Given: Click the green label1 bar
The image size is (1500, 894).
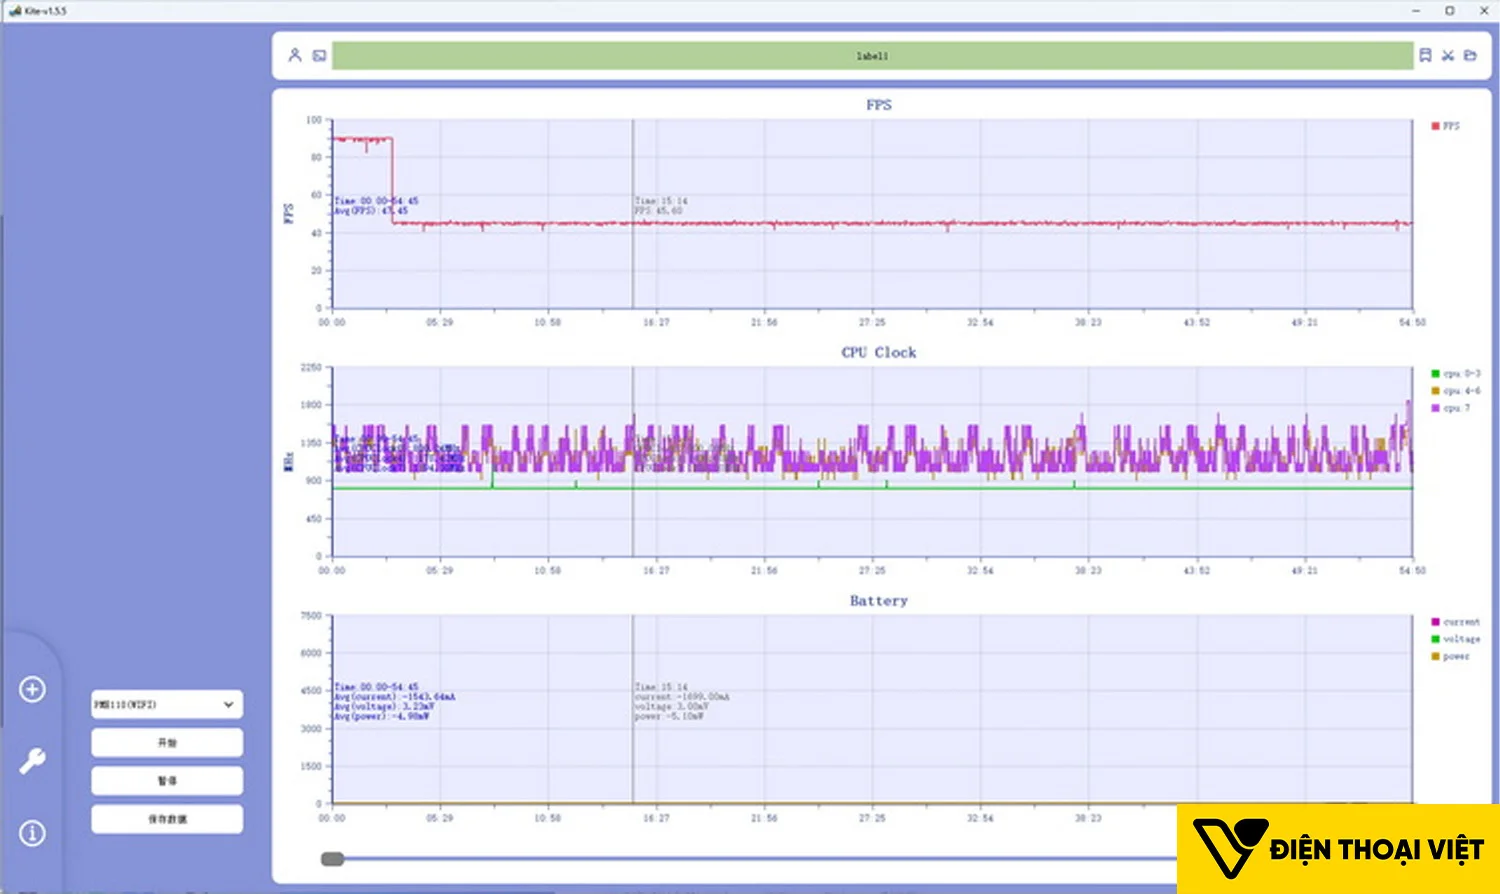Looking at the screenshot, I should pyautogui.click(x=872, y=56).
